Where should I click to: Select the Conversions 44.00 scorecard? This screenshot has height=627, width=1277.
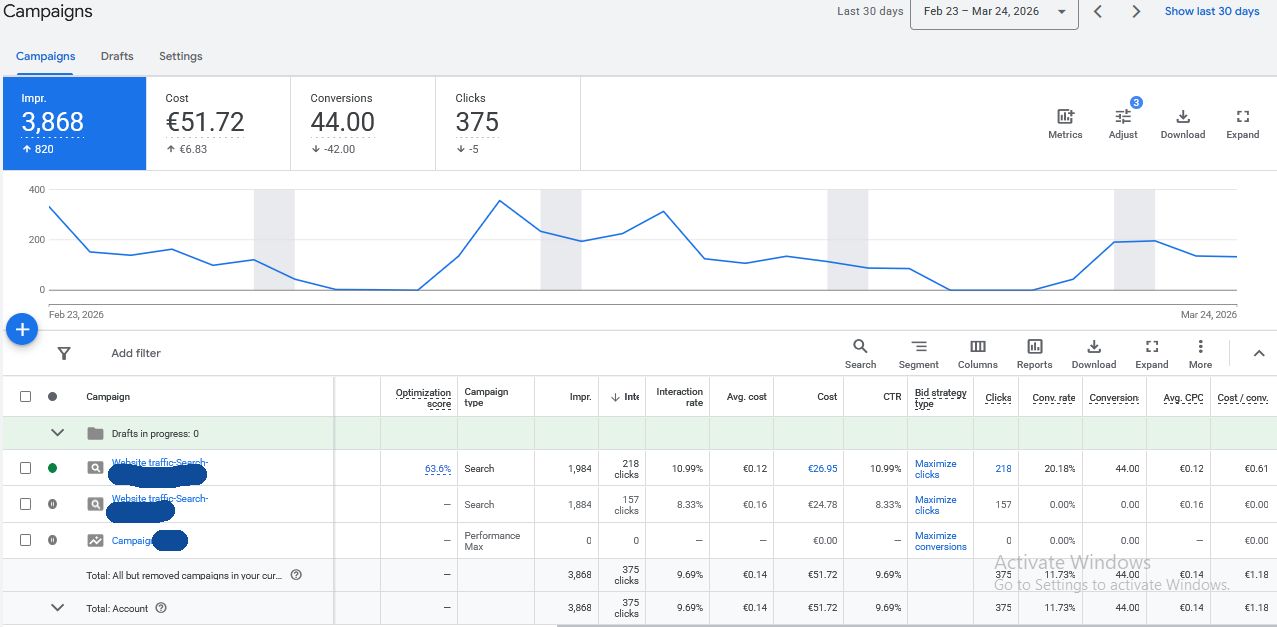363,124
